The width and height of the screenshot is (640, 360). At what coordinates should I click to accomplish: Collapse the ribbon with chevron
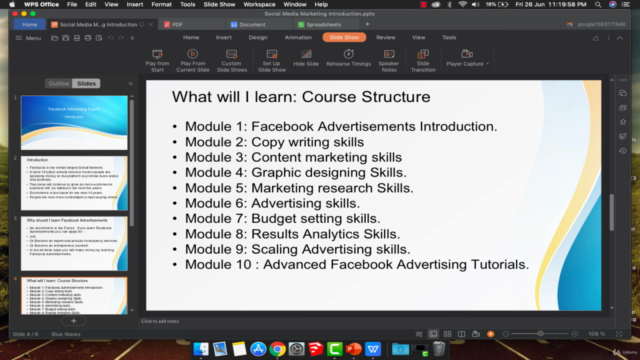(x=620, y=38)
